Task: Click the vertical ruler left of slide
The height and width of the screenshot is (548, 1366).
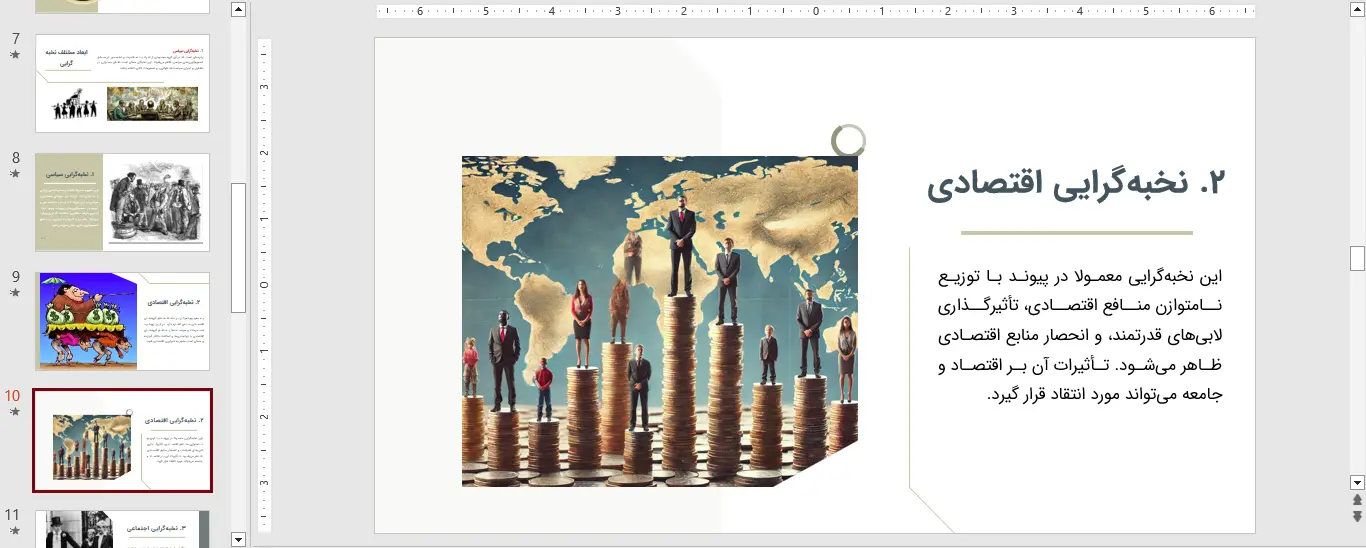Action: pos(265,285)
